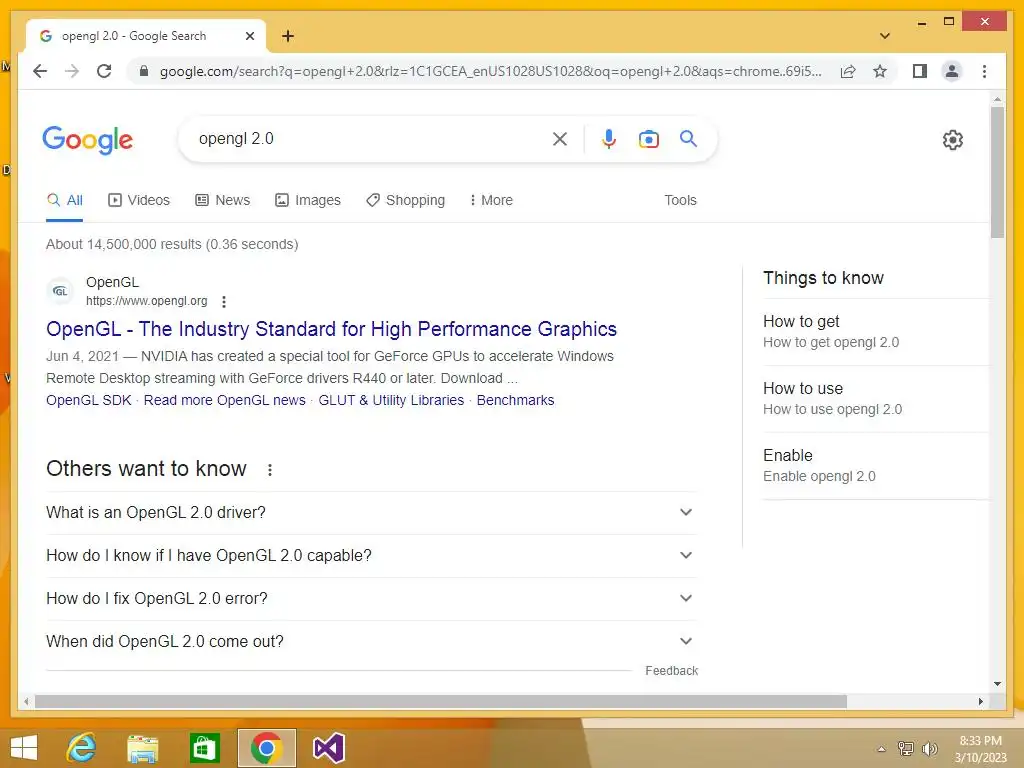Submit search with magnifier icon

coord(688,138)
